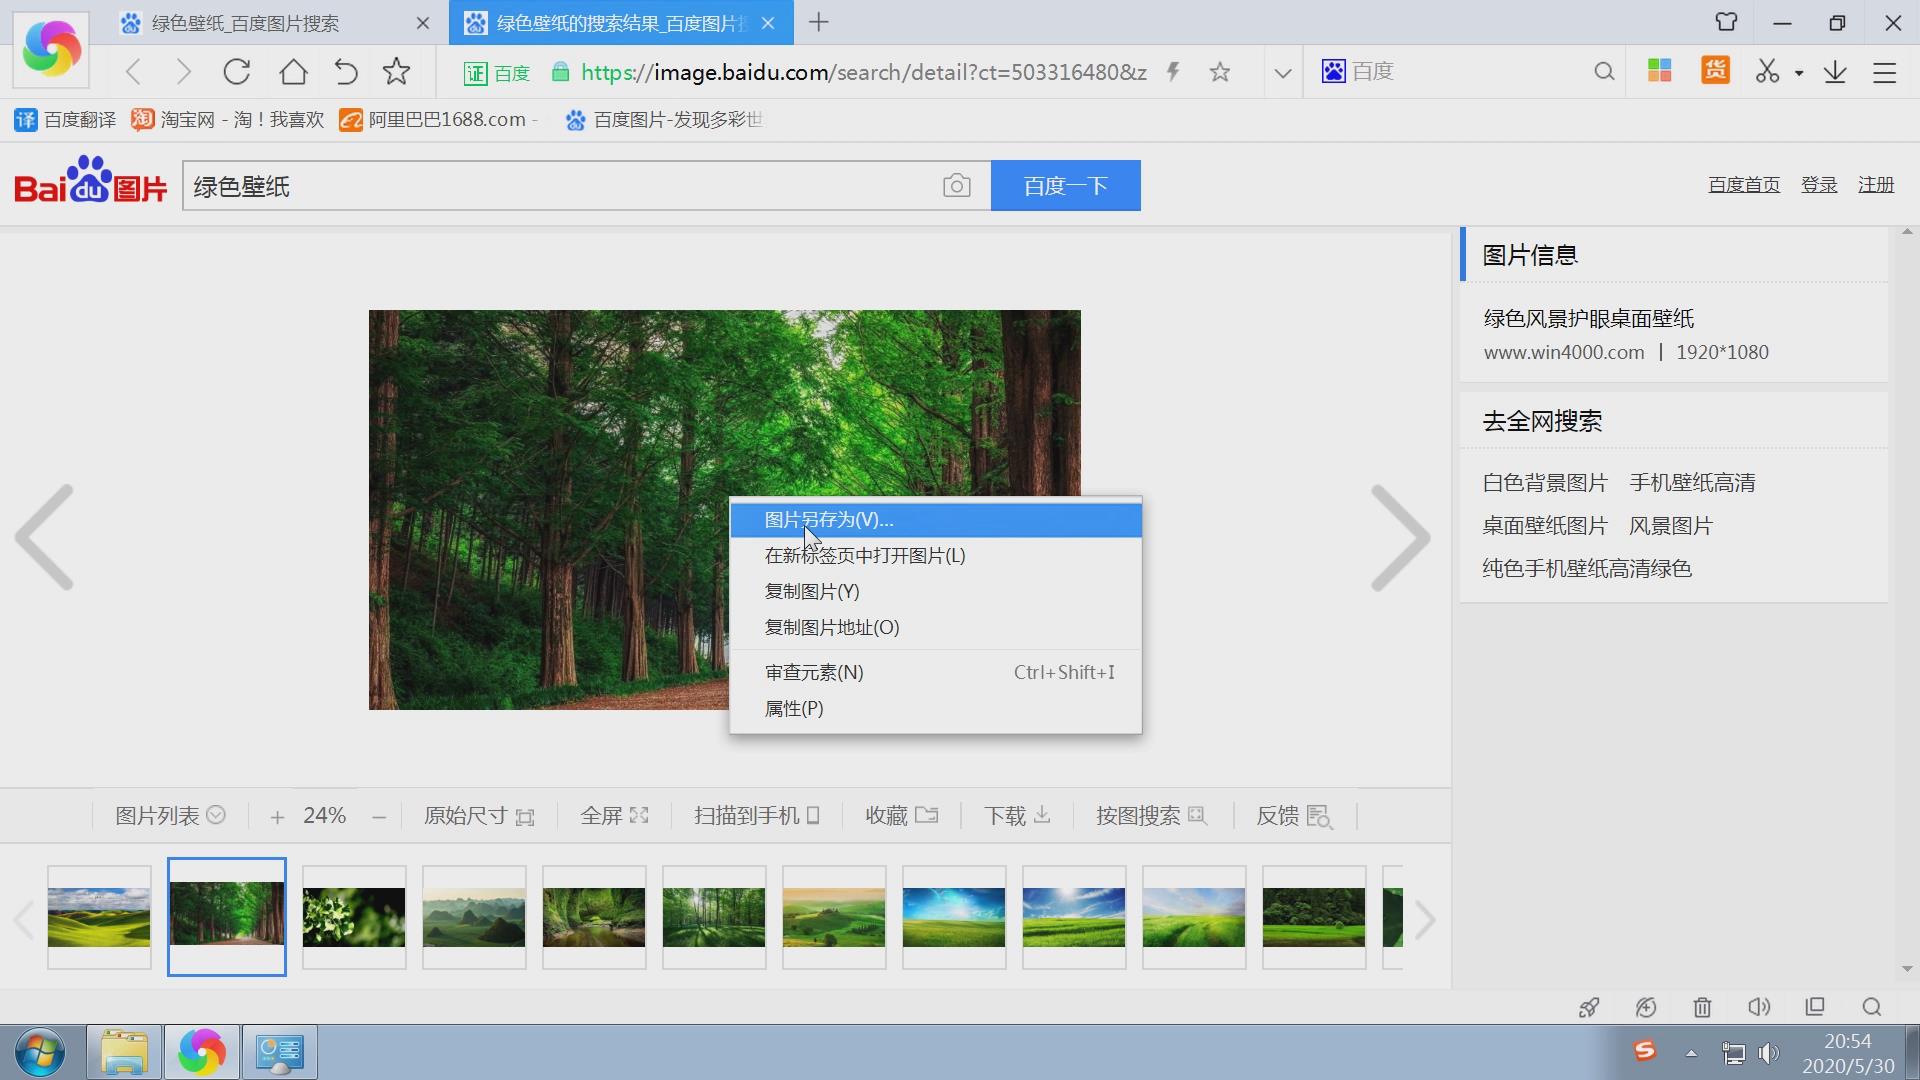The width and height of the screenshot is (1920, 1080).
Task: Click the 收藏 (favorites) icon below the image
Action: [899, 815]
